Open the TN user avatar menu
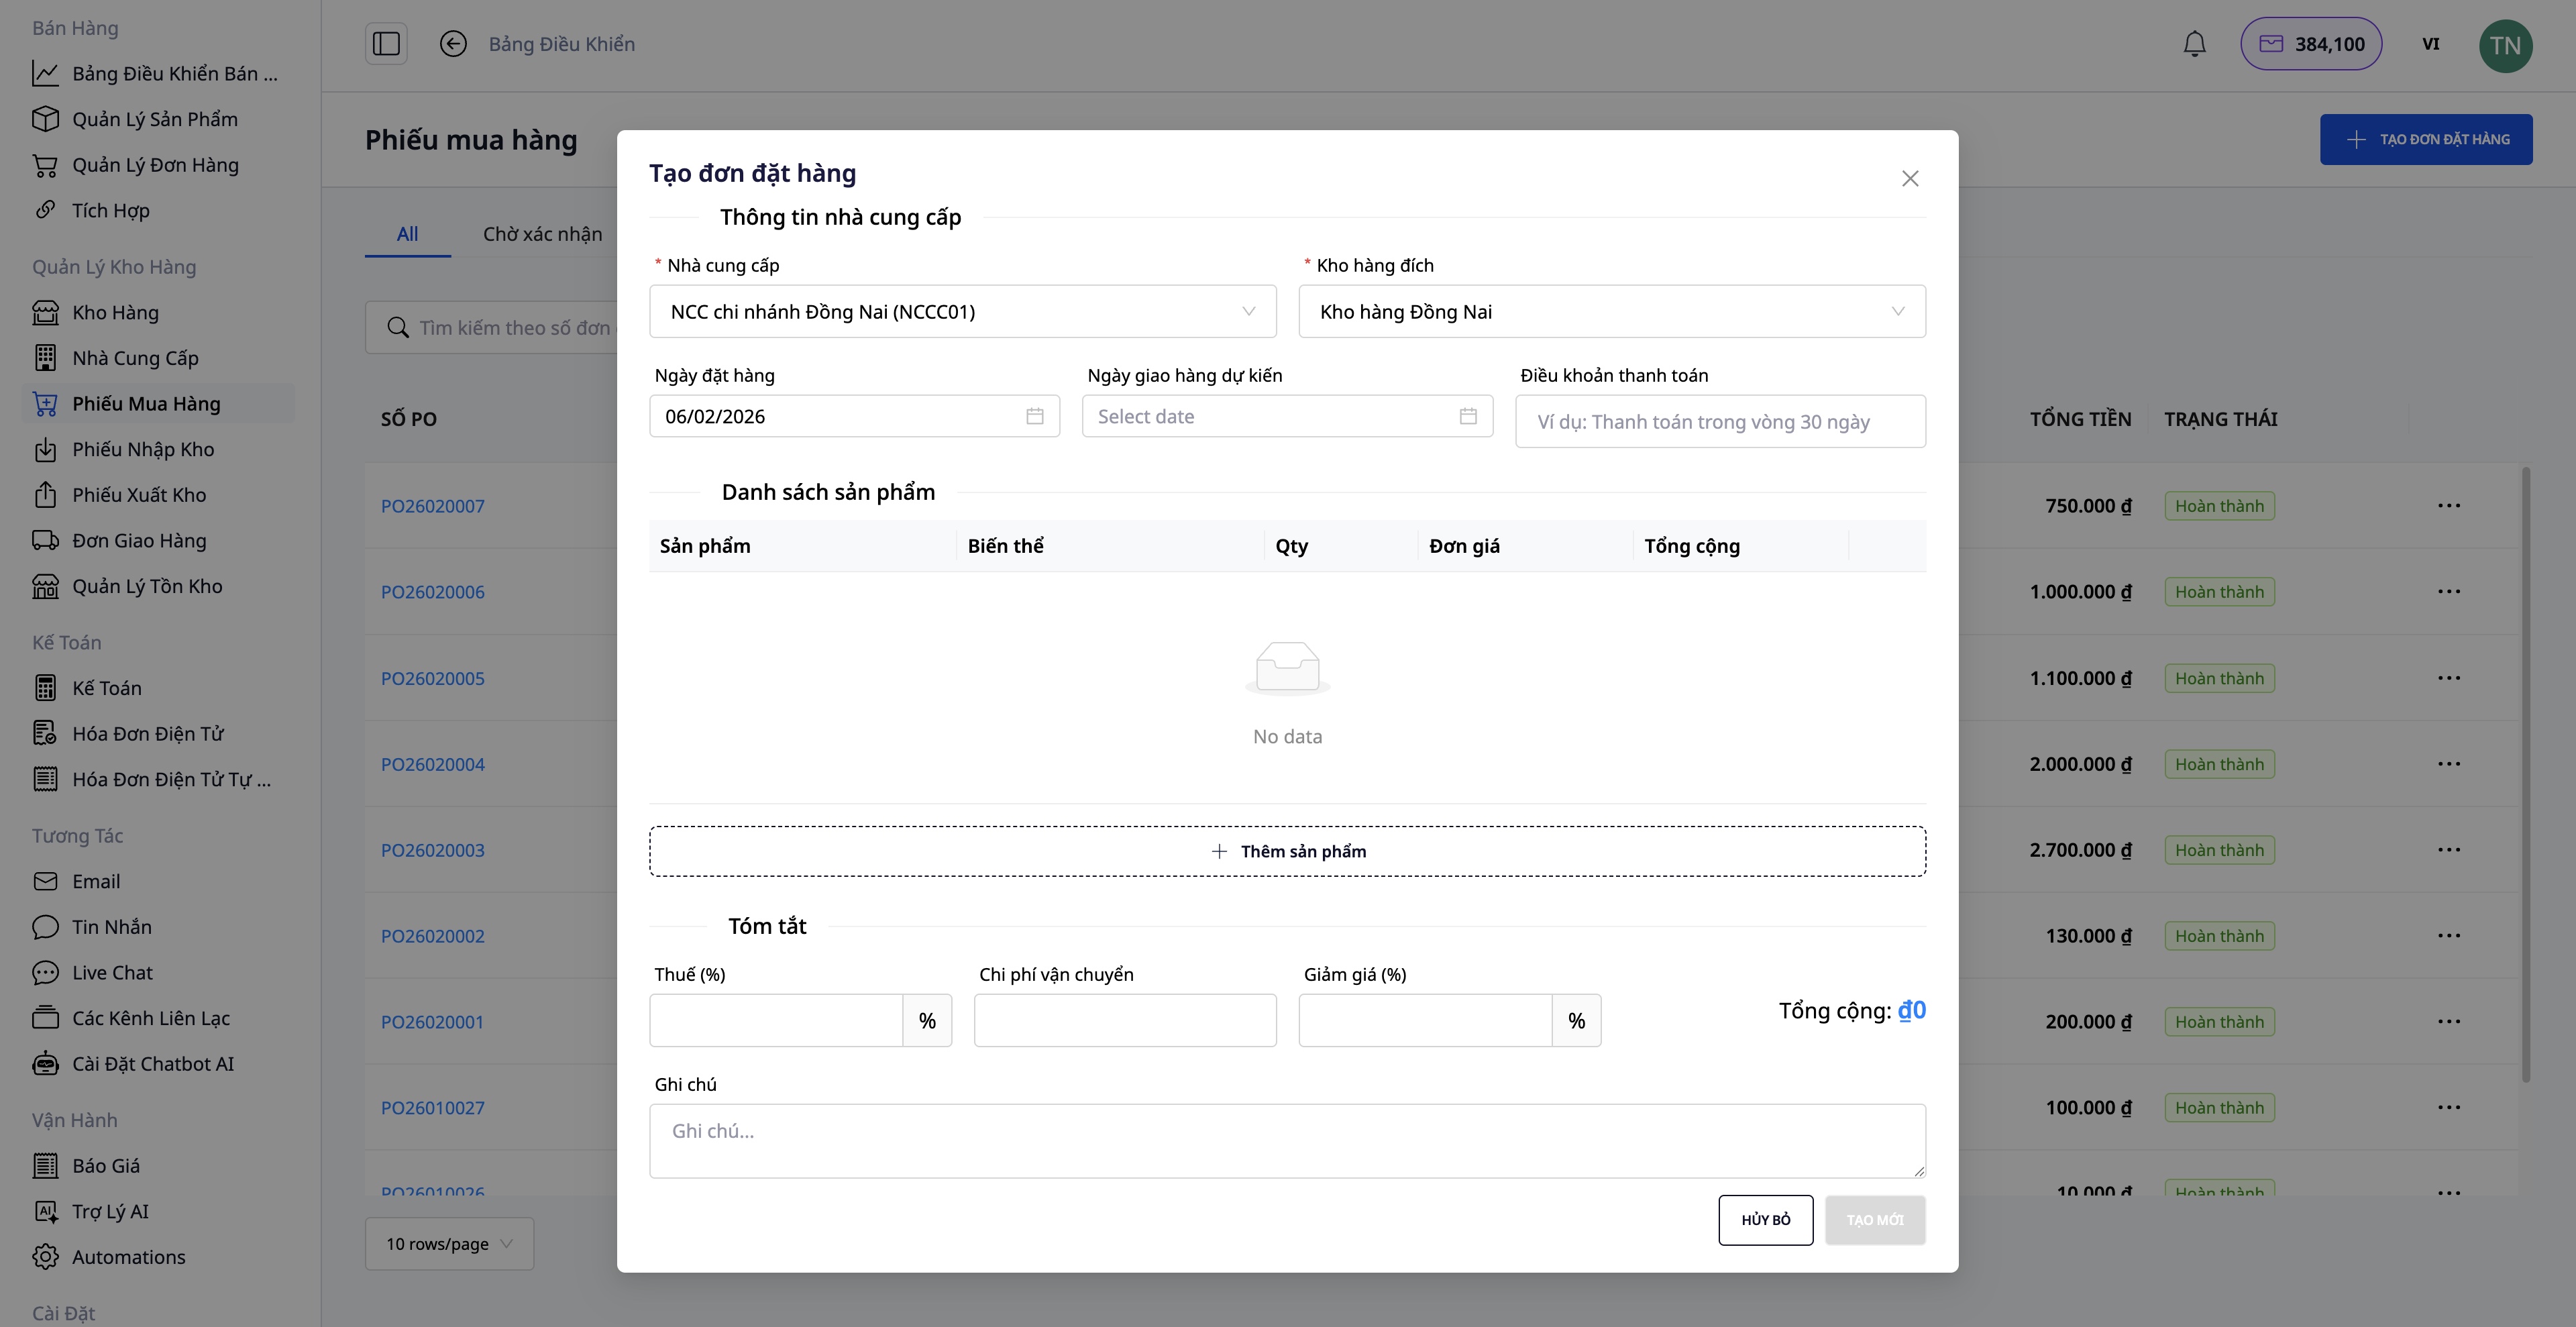Image resolution: width=2576 pixels, height=1327 pixels. 2506,45
